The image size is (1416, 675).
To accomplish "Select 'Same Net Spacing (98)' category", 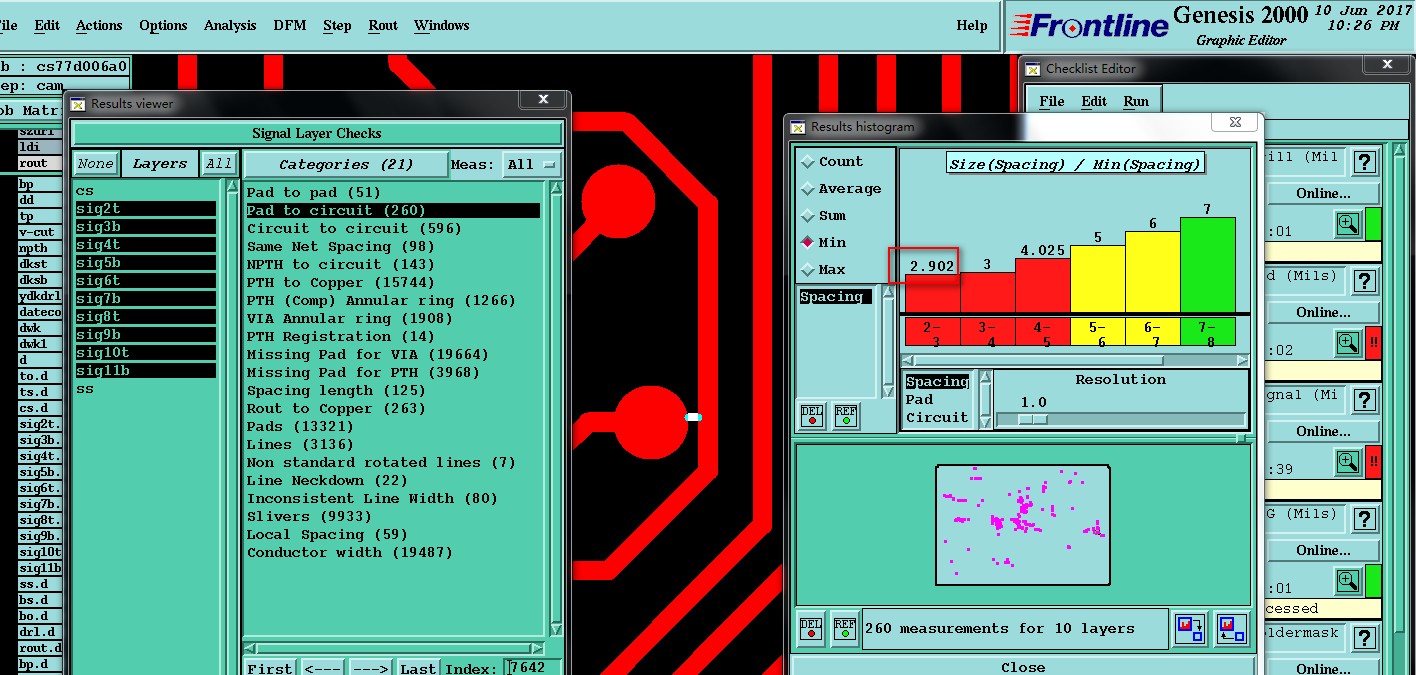I will coord(340,246).
